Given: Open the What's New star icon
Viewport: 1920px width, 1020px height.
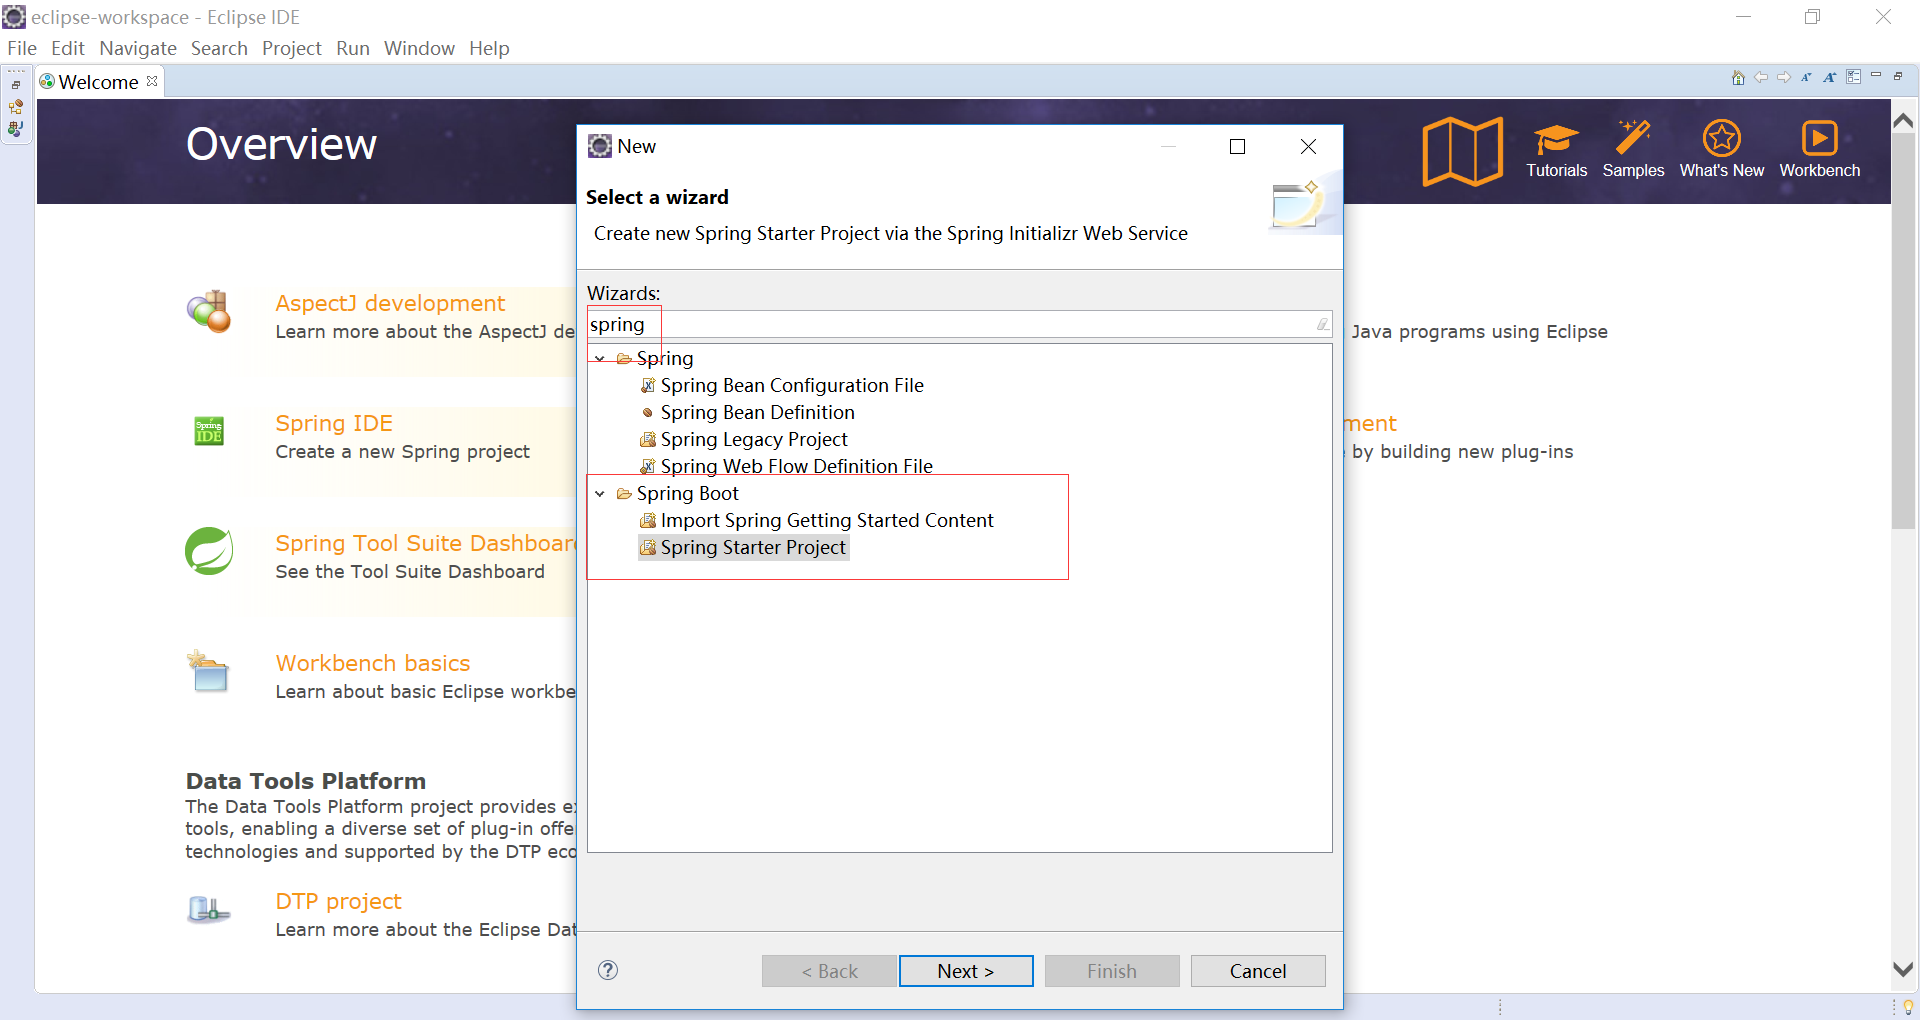Looking at the screenshot, I should [1721, 138].
